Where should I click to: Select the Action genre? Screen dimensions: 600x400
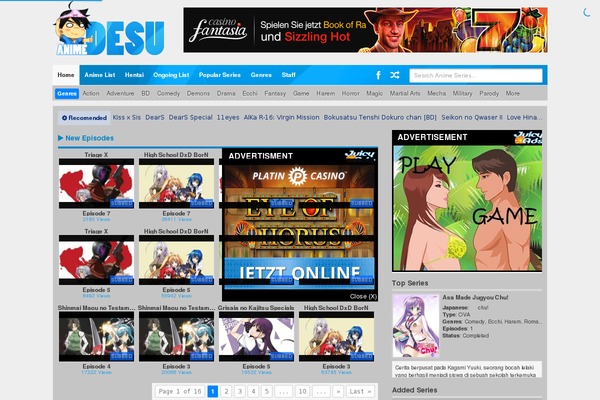[91, 93]
